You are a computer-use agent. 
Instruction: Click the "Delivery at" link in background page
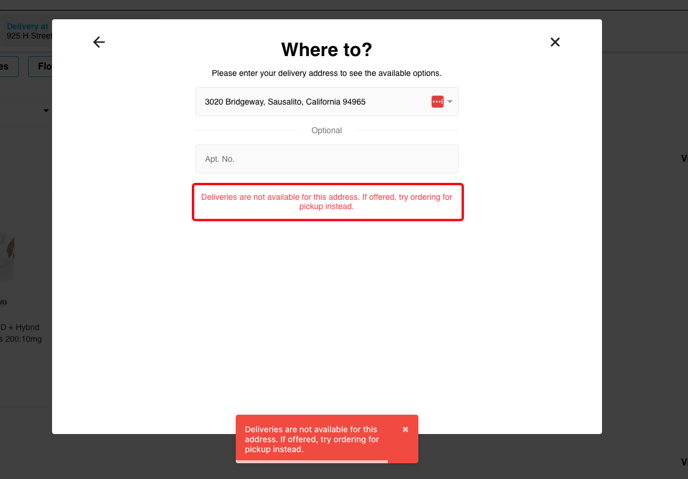coord(28,26)
